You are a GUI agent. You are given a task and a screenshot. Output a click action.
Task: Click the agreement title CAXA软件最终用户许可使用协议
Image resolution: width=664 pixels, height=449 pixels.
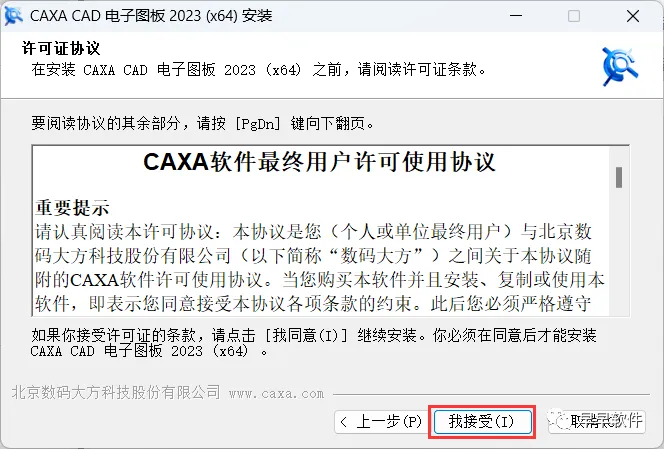tap(319, 162)
